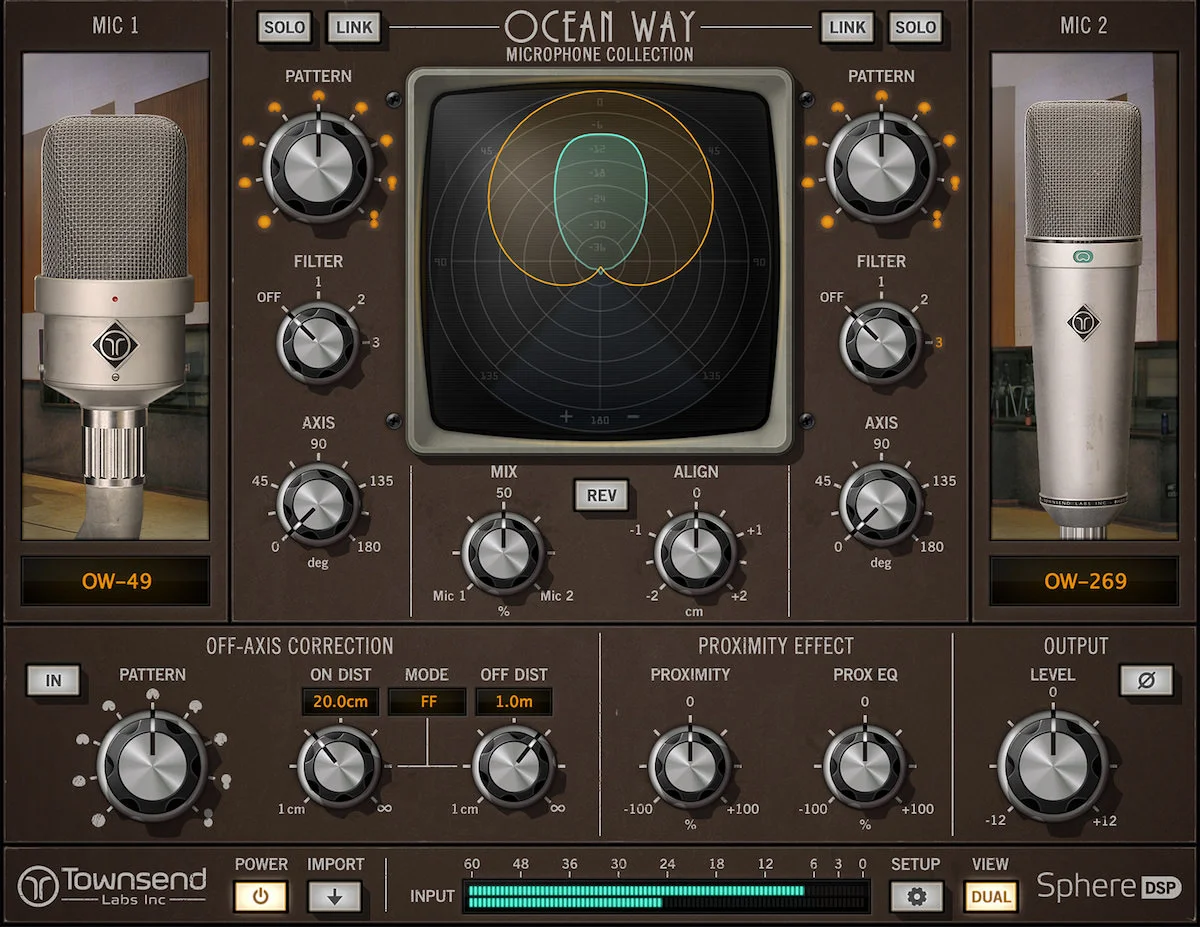Solo Mic 1 with left SOLO button
This screenshot has height=927, width=1200.
coord(284,27)
